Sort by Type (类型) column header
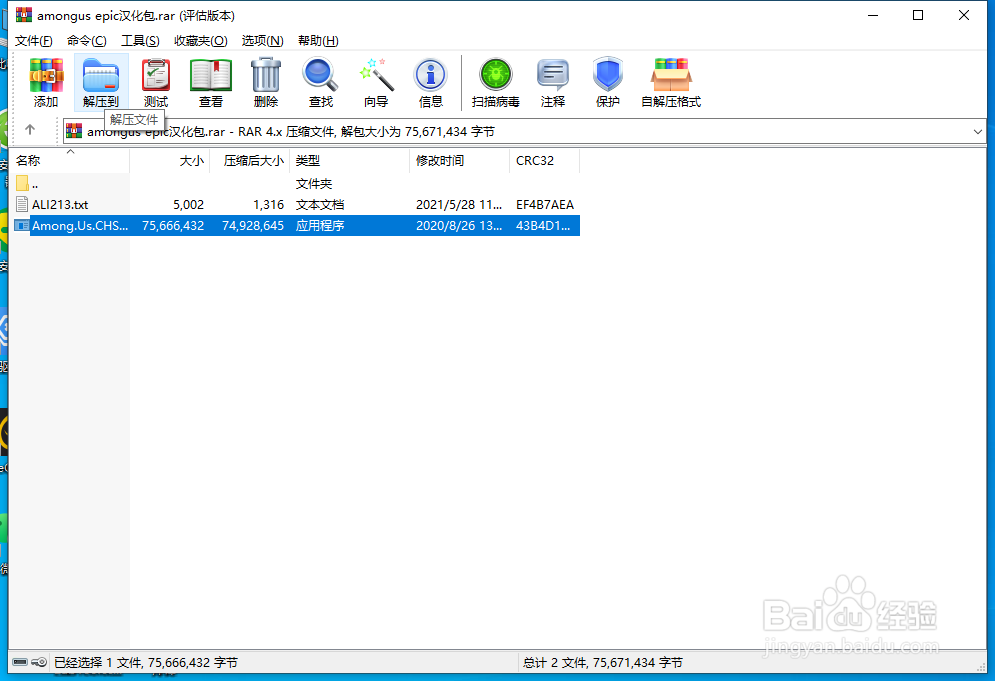 (350, 161)
